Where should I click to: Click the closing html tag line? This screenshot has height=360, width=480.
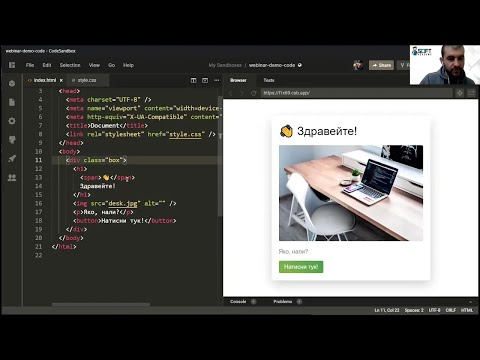click(x=64, y=247)
